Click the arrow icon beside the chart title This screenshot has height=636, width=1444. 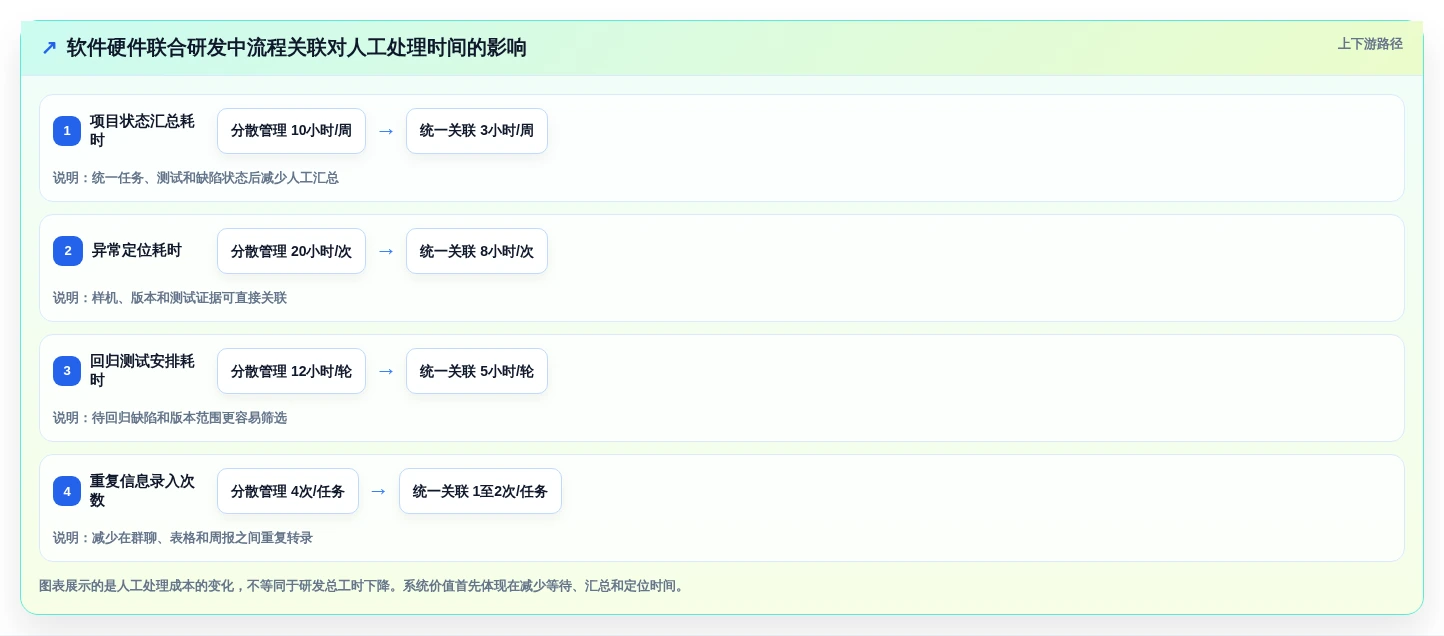tap(49, 48)
